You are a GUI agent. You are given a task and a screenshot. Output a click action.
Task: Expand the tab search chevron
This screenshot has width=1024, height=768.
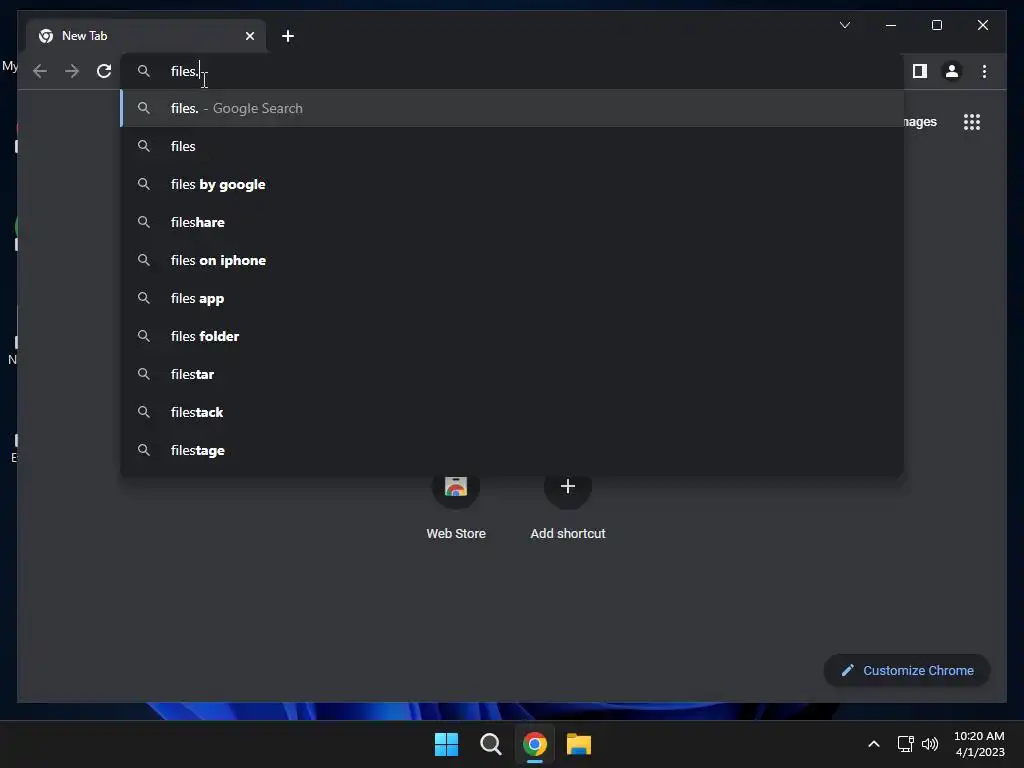844,25
